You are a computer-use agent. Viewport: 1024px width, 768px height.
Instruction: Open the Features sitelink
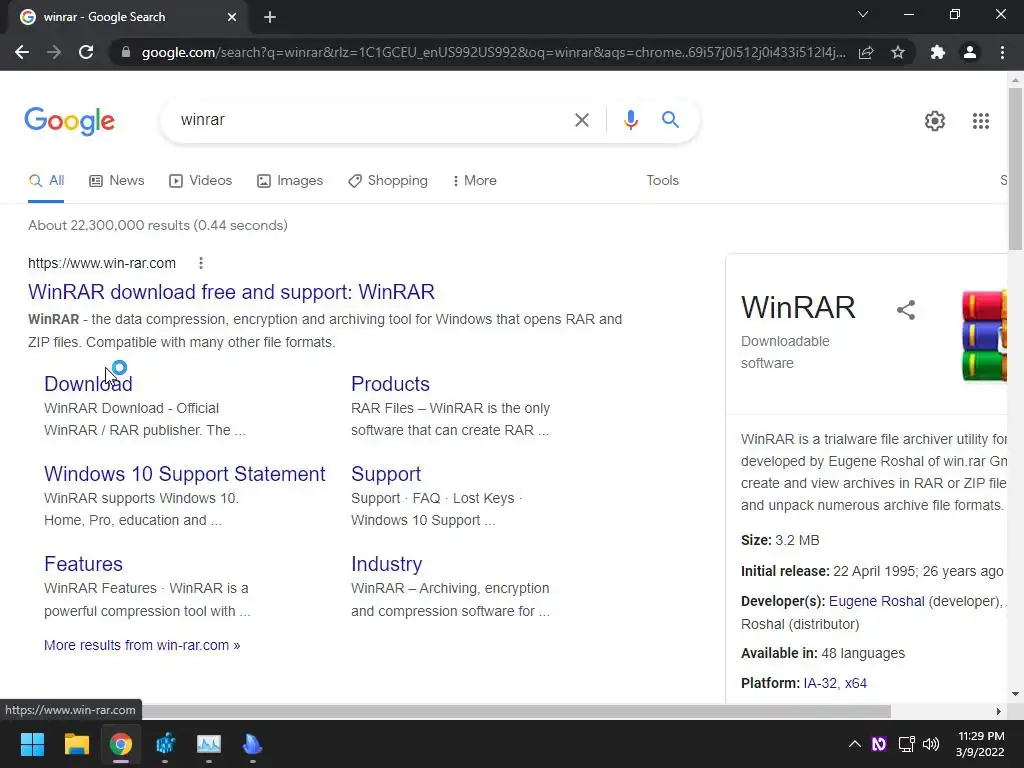(x=83, y=564)
